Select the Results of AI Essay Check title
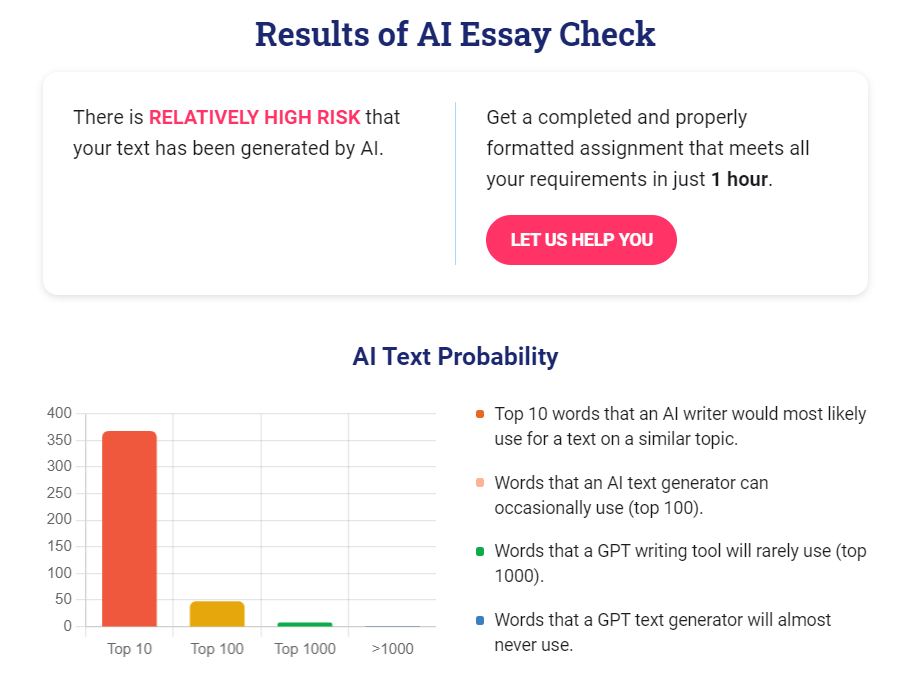The height and width of the screenshot is (695, 910). point(455,34)
